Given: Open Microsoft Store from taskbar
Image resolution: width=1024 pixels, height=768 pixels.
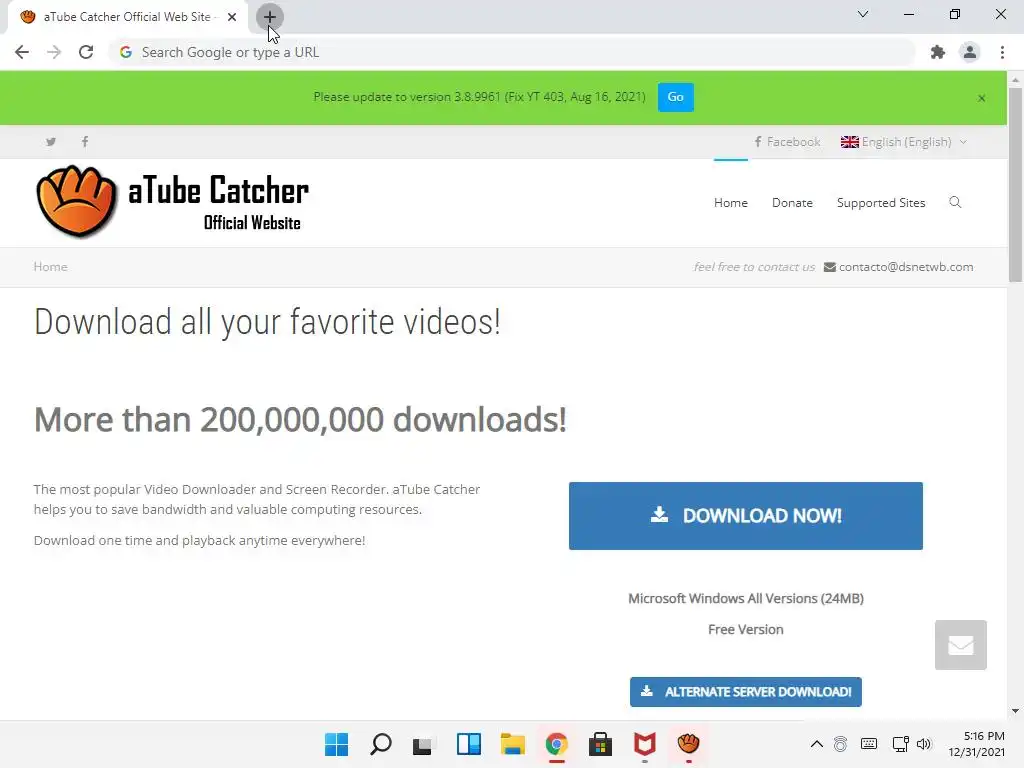Looking at the screenshot, I should pos(600,744).
